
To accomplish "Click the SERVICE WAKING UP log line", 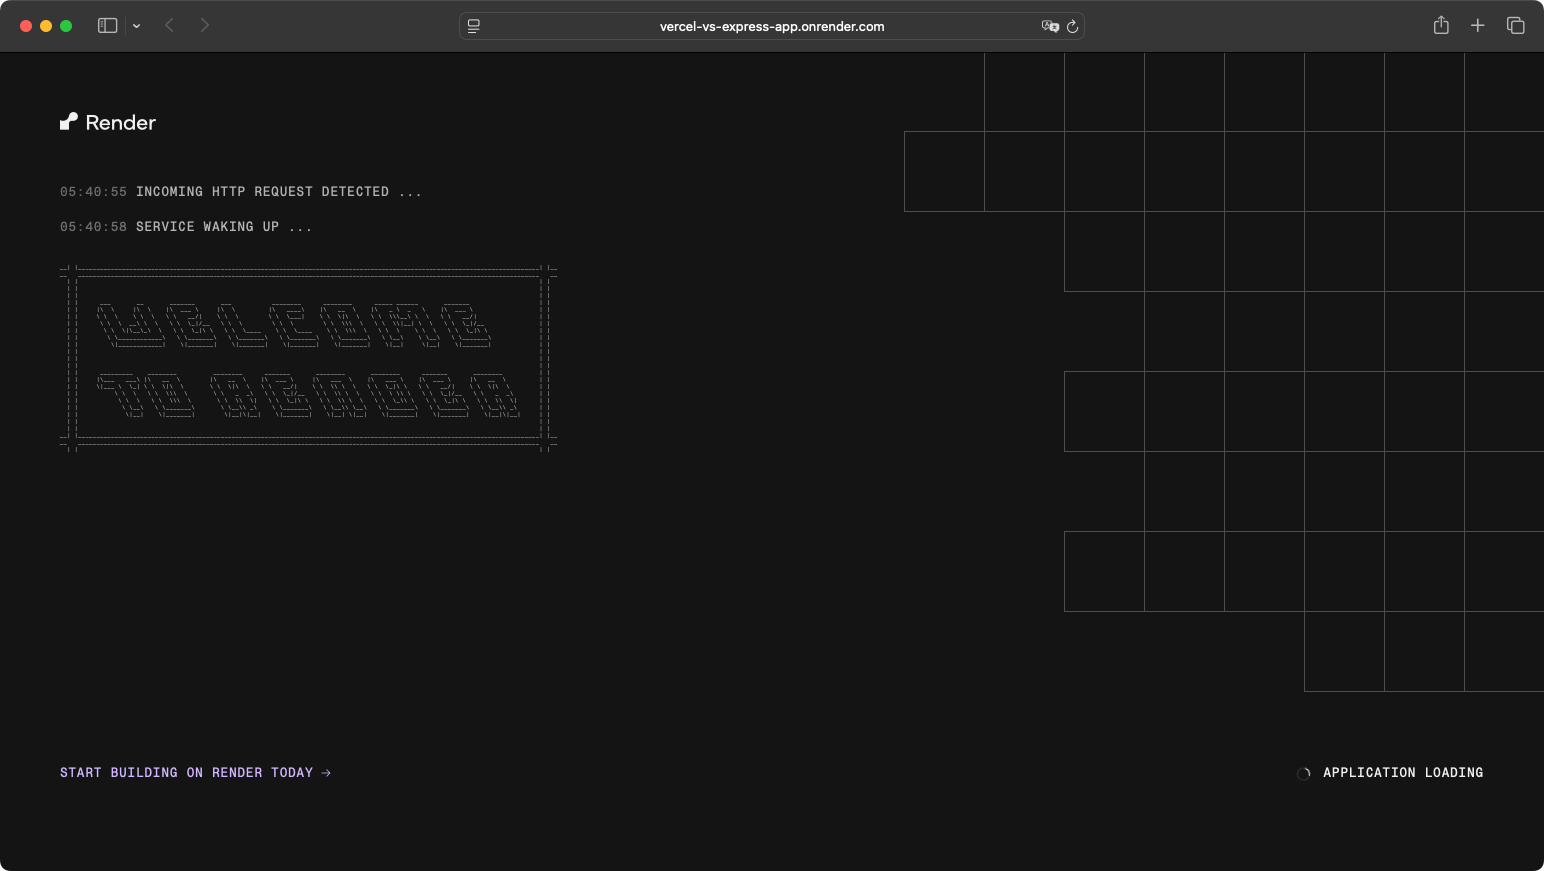I will pos(185,226).
